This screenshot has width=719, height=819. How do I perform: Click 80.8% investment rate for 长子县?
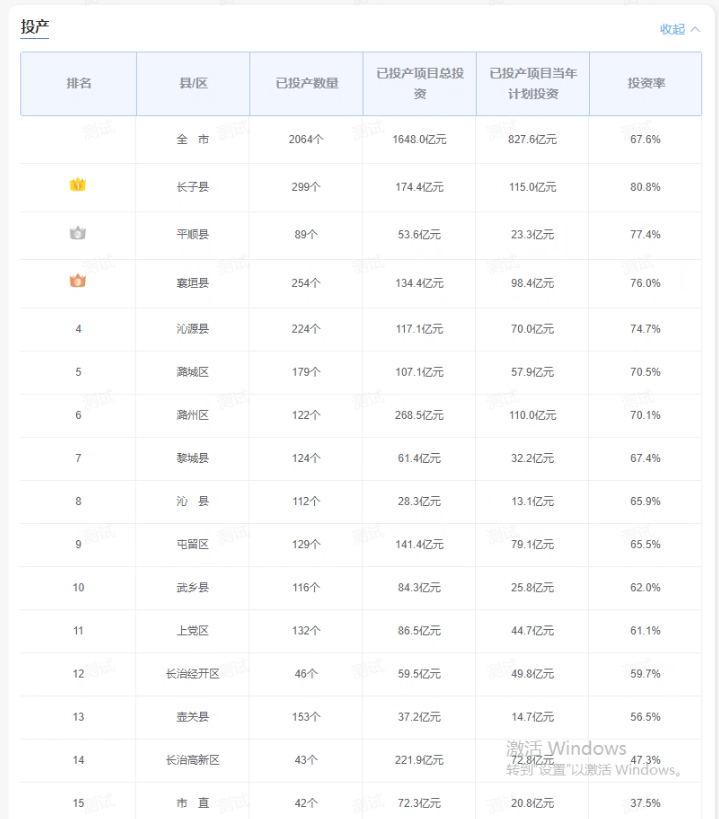[645, 187]
